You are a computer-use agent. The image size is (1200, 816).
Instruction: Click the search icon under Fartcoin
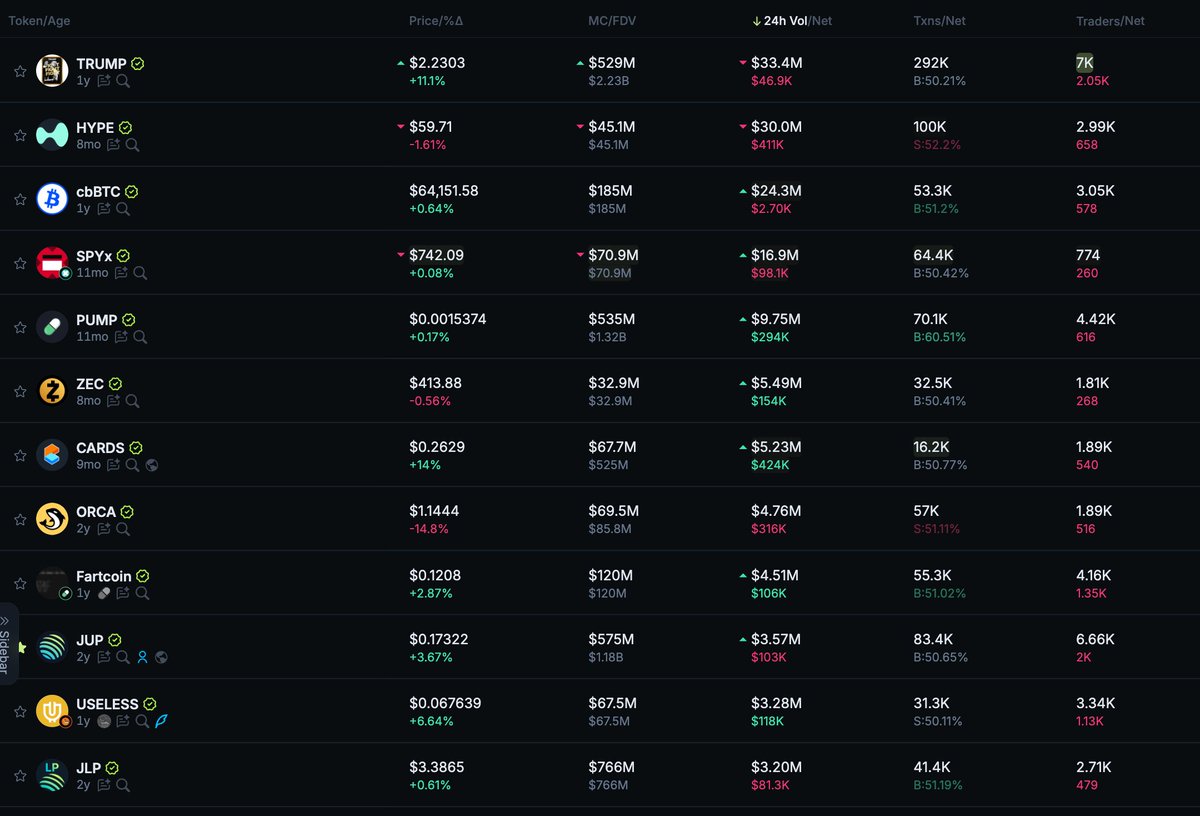click(x=142, y=593)
